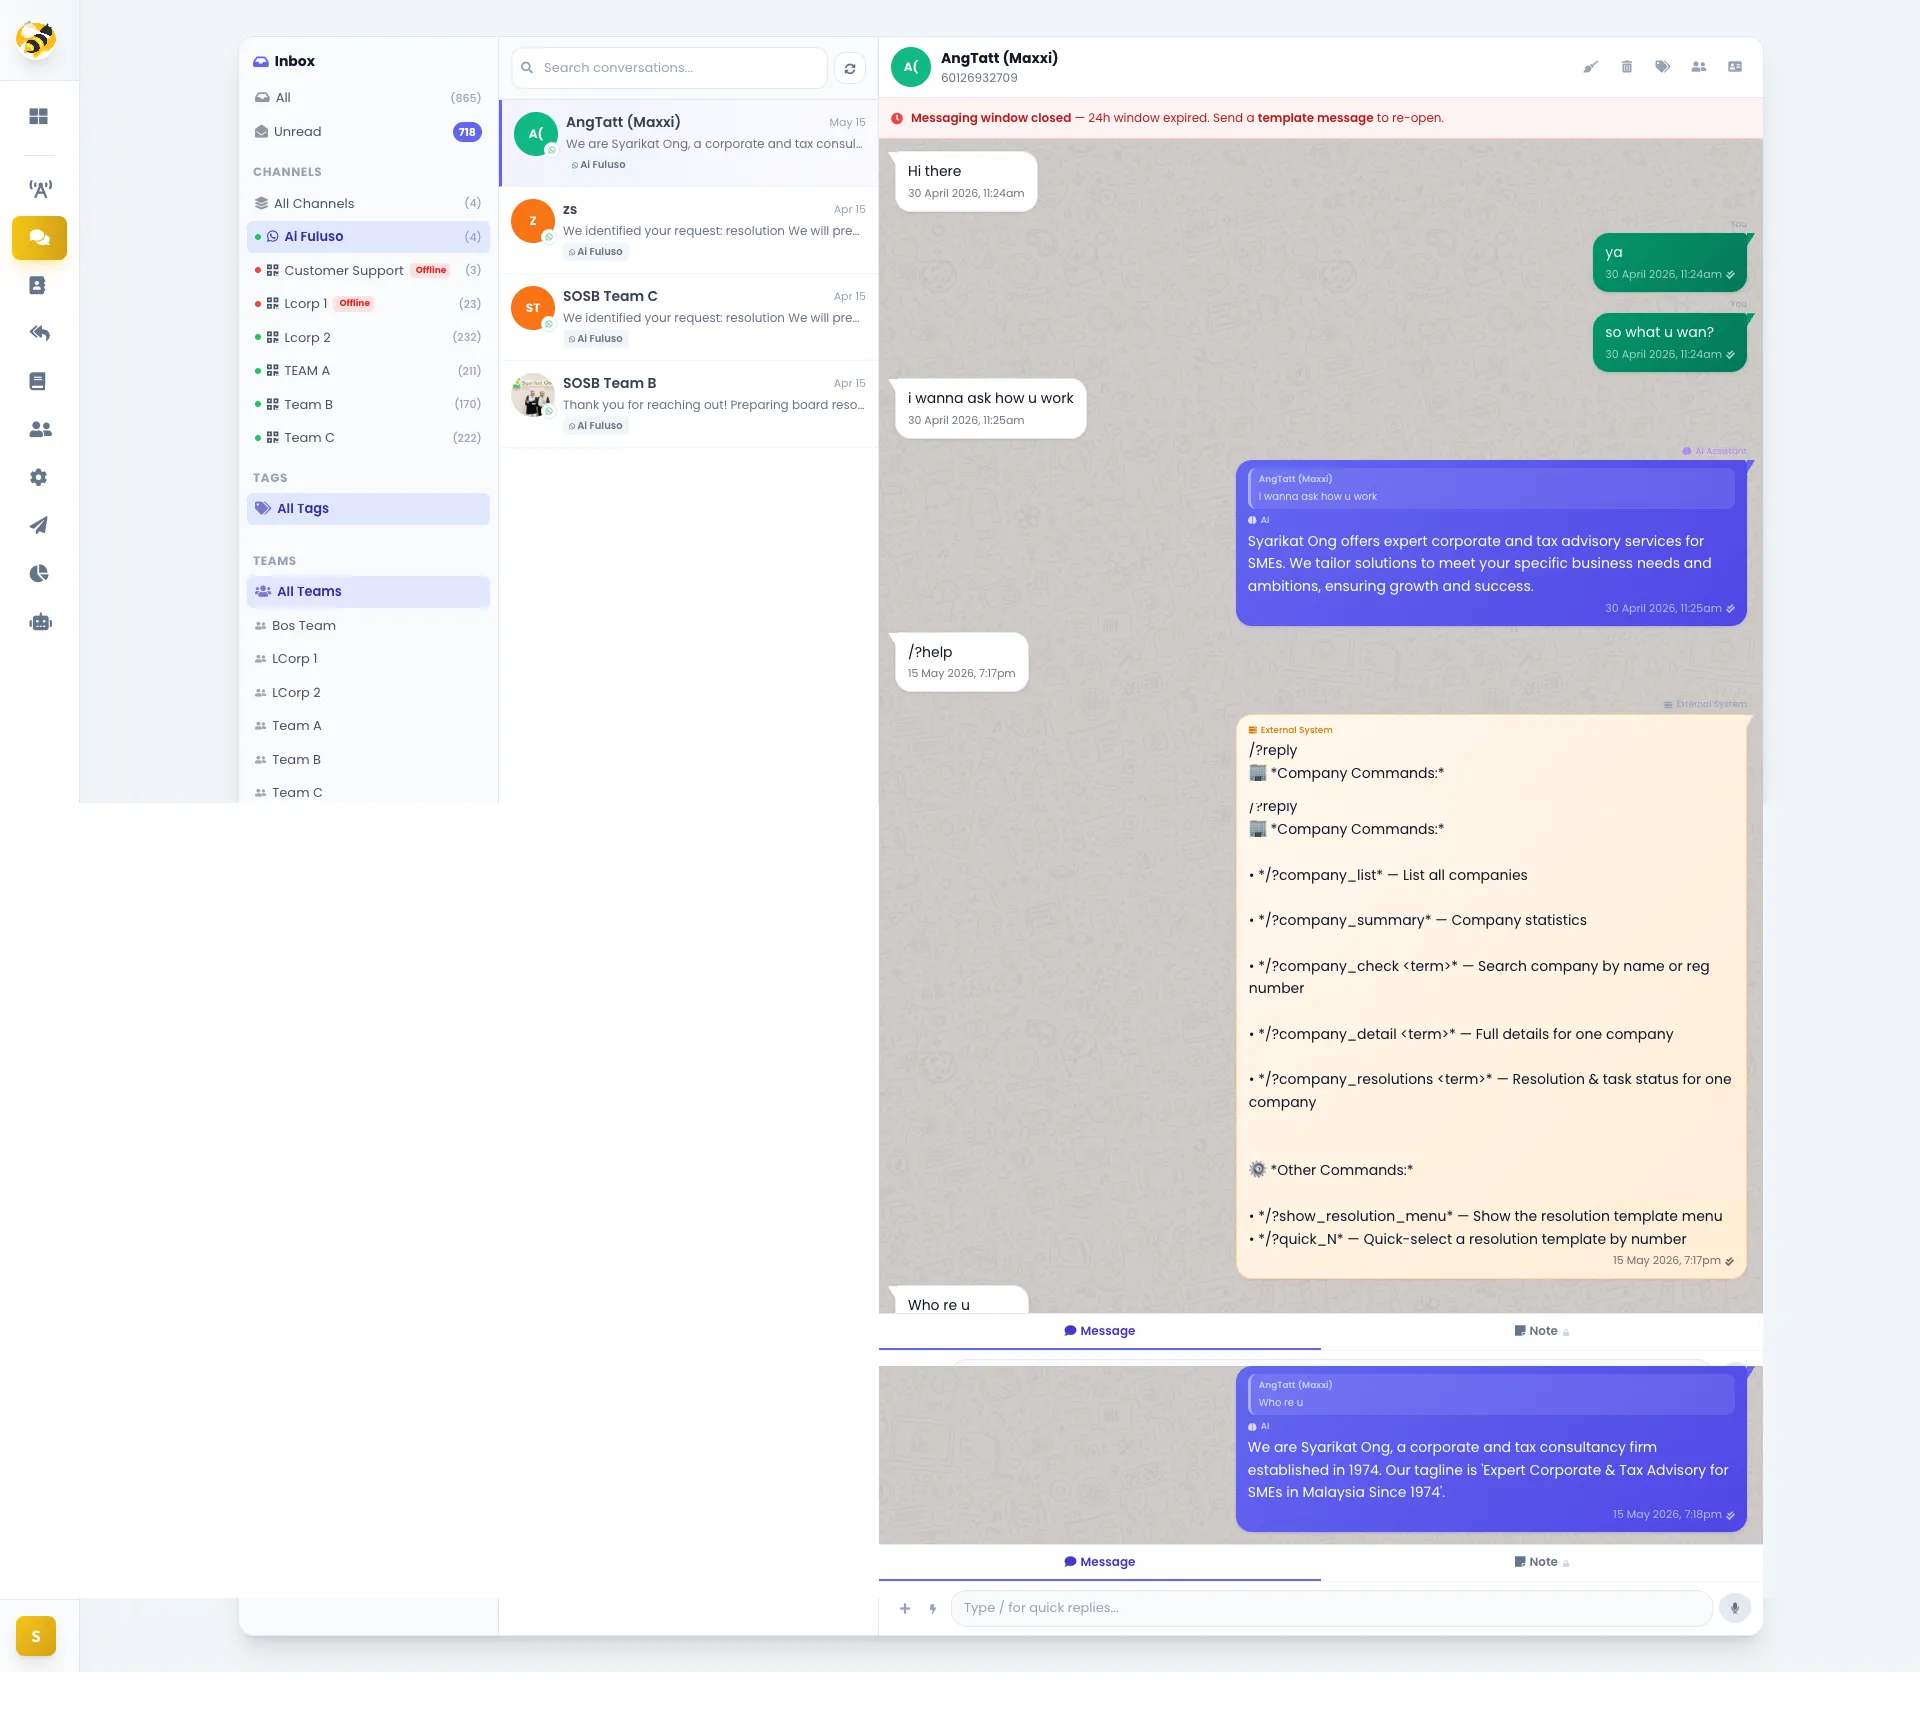Click the Search conversations field
This screenshot has width=1920, height=1728.
670,68
